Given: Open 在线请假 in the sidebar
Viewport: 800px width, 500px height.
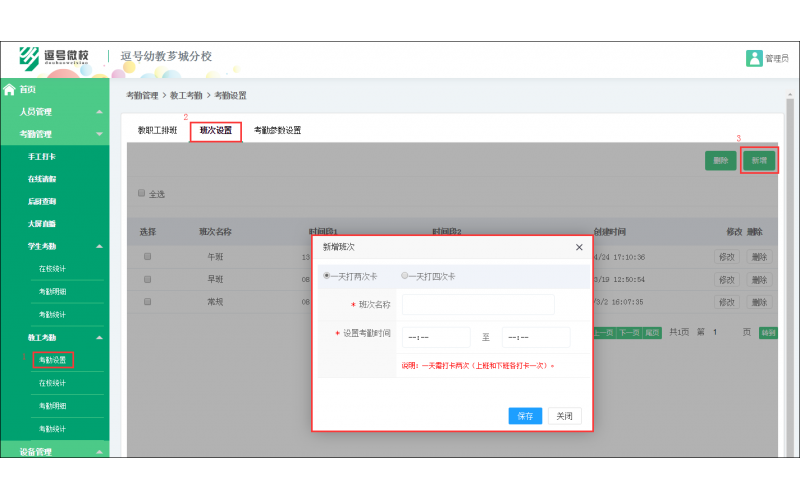Looking at the screenshot, I should pos(42,179).
